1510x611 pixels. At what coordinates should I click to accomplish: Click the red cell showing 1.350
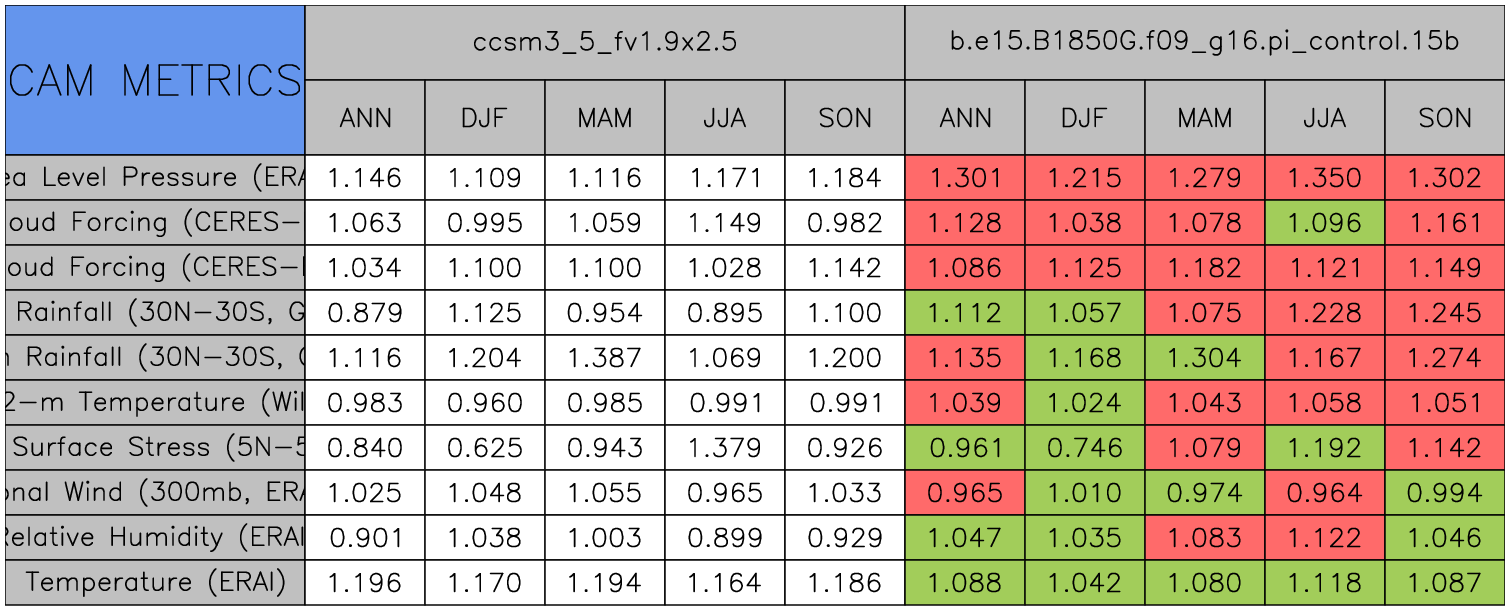1324,178
